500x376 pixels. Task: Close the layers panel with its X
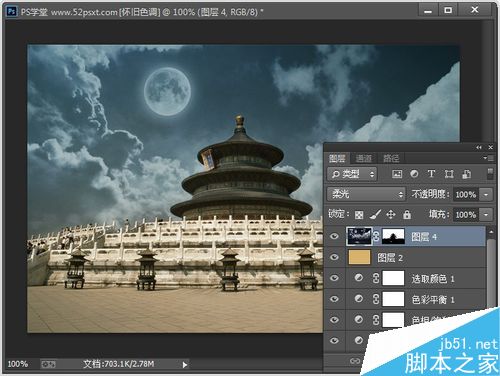[490, 147]
